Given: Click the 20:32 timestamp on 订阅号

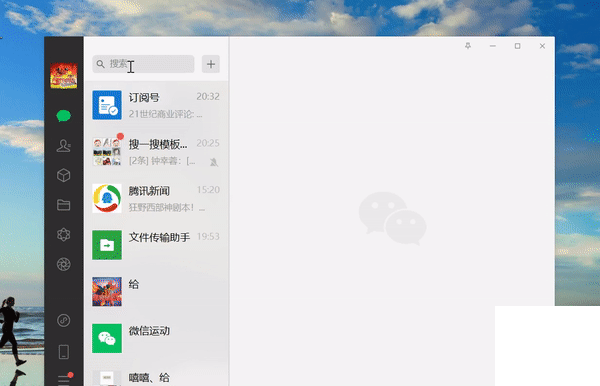Looking at the screenshot, I should pos(208,96).
